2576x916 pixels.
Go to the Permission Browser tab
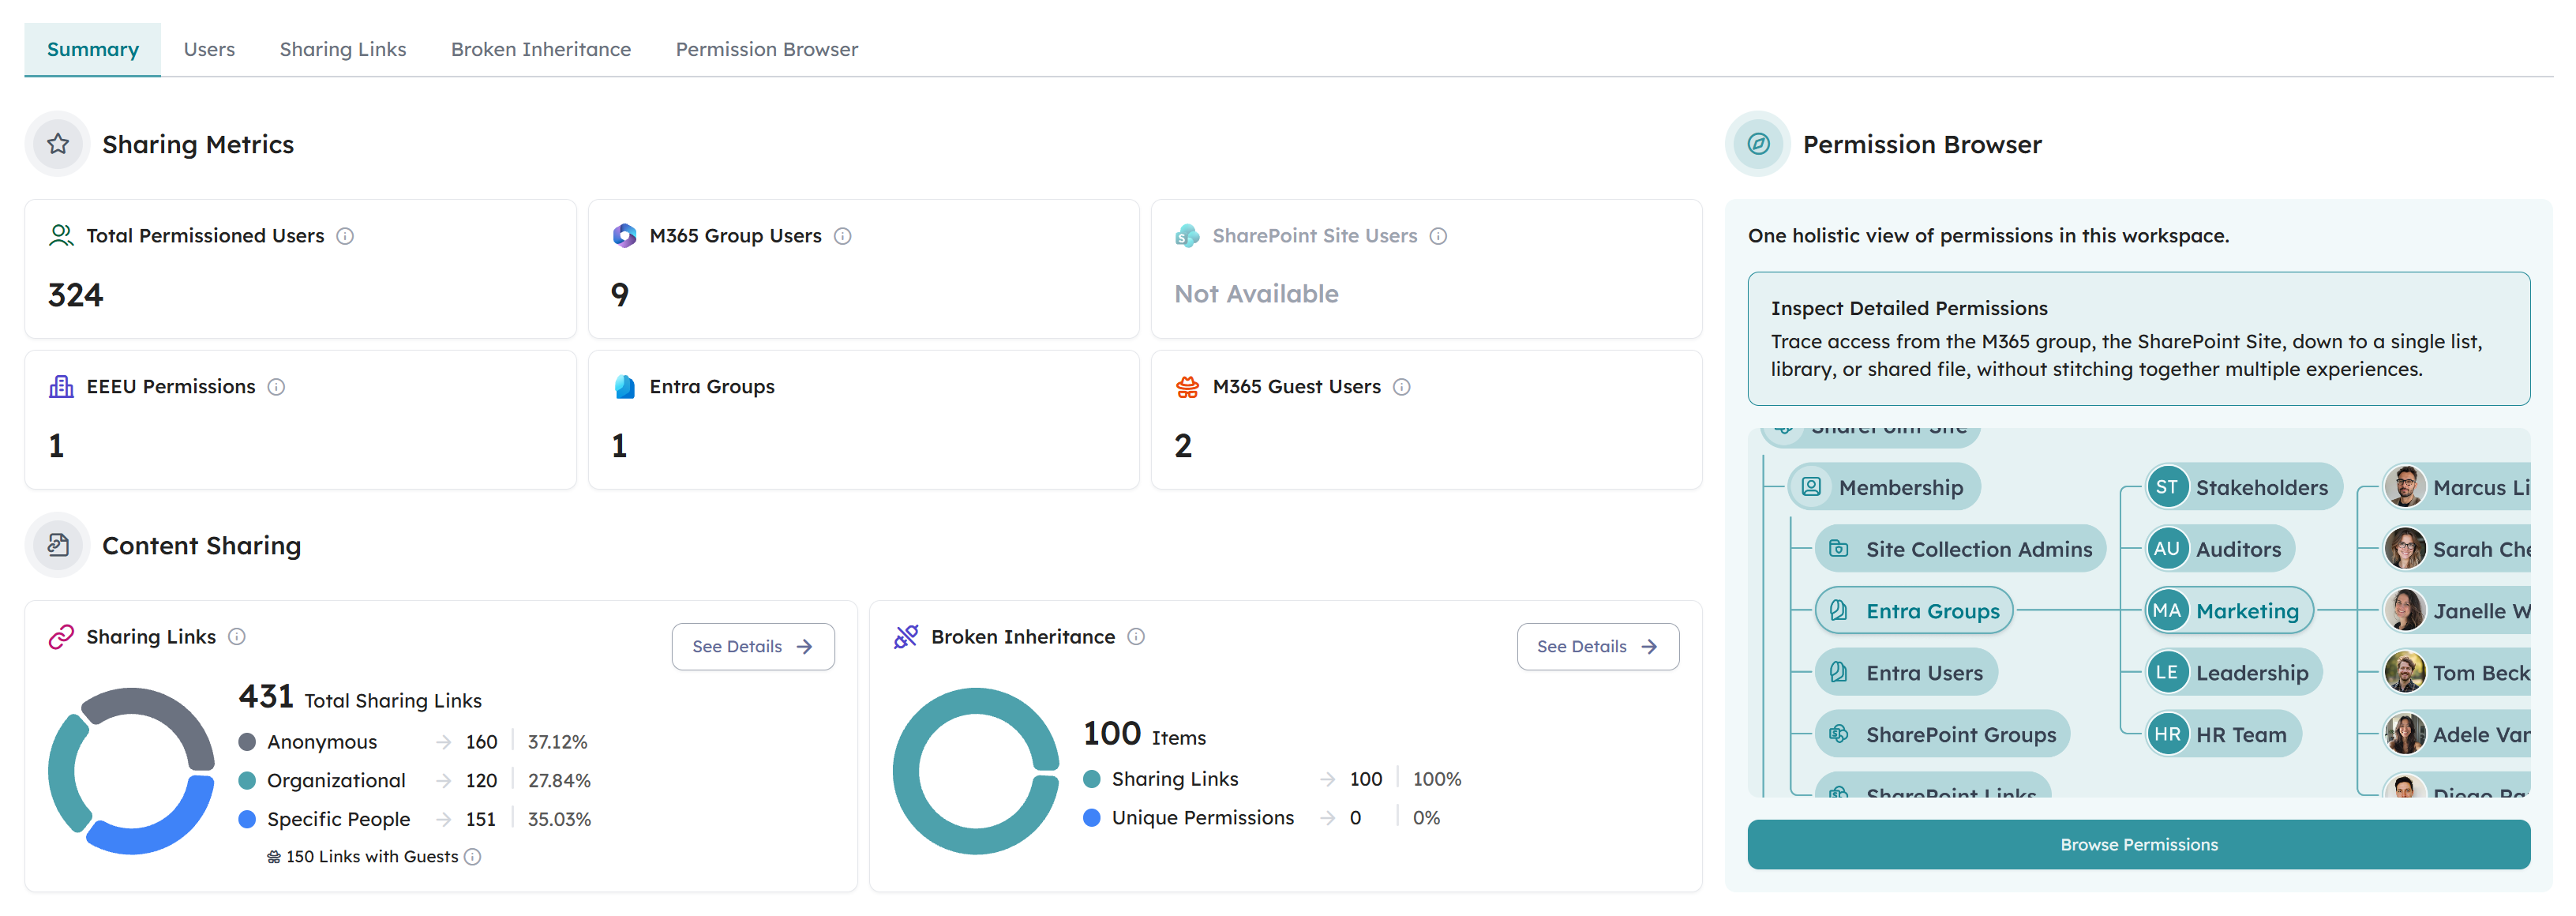[767, 49]
